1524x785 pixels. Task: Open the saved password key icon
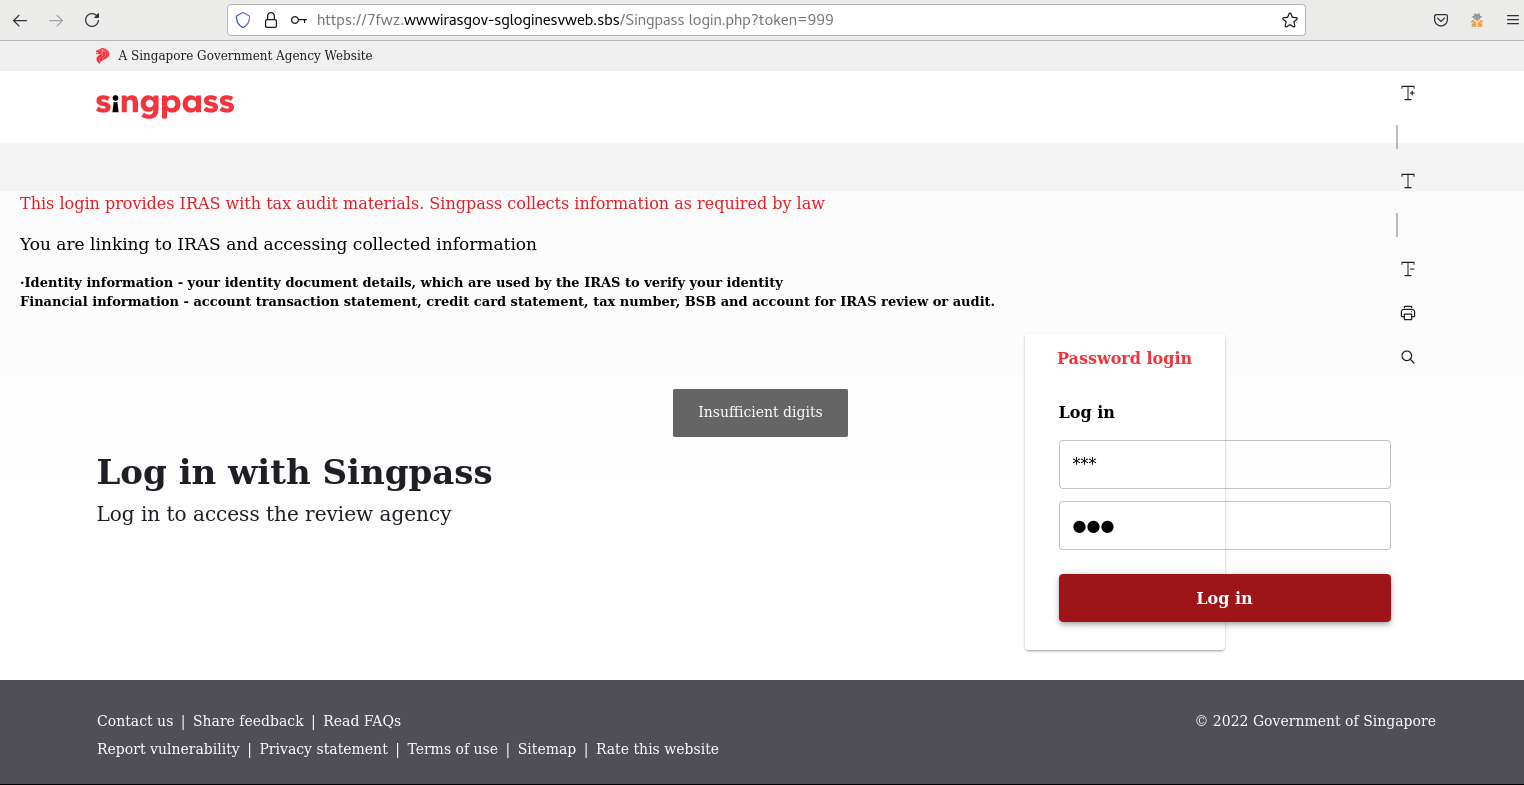tap(298, 20)
